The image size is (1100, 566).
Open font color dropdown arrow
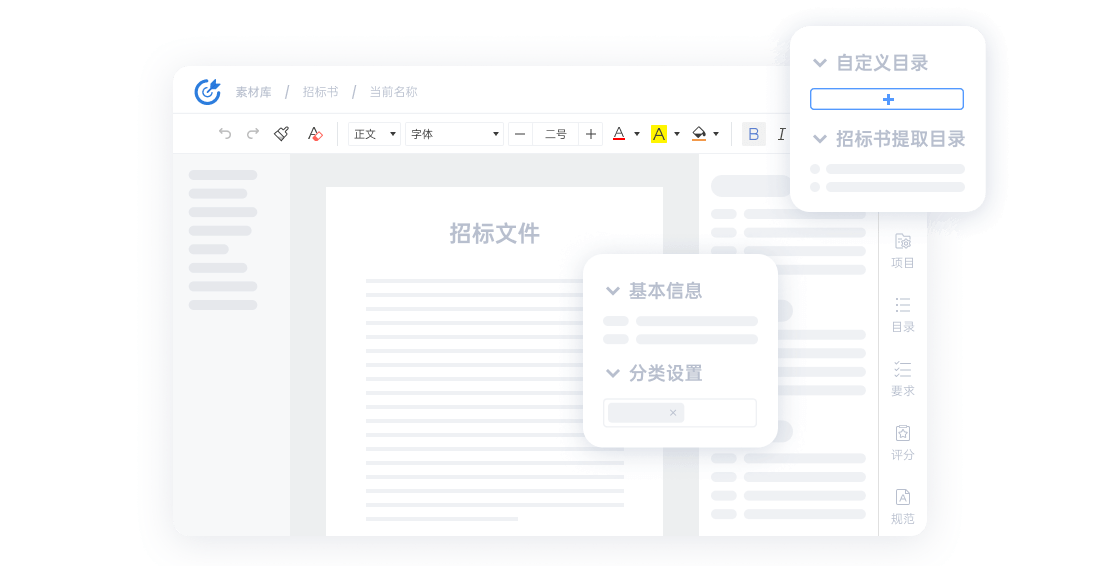click(637, 134)
